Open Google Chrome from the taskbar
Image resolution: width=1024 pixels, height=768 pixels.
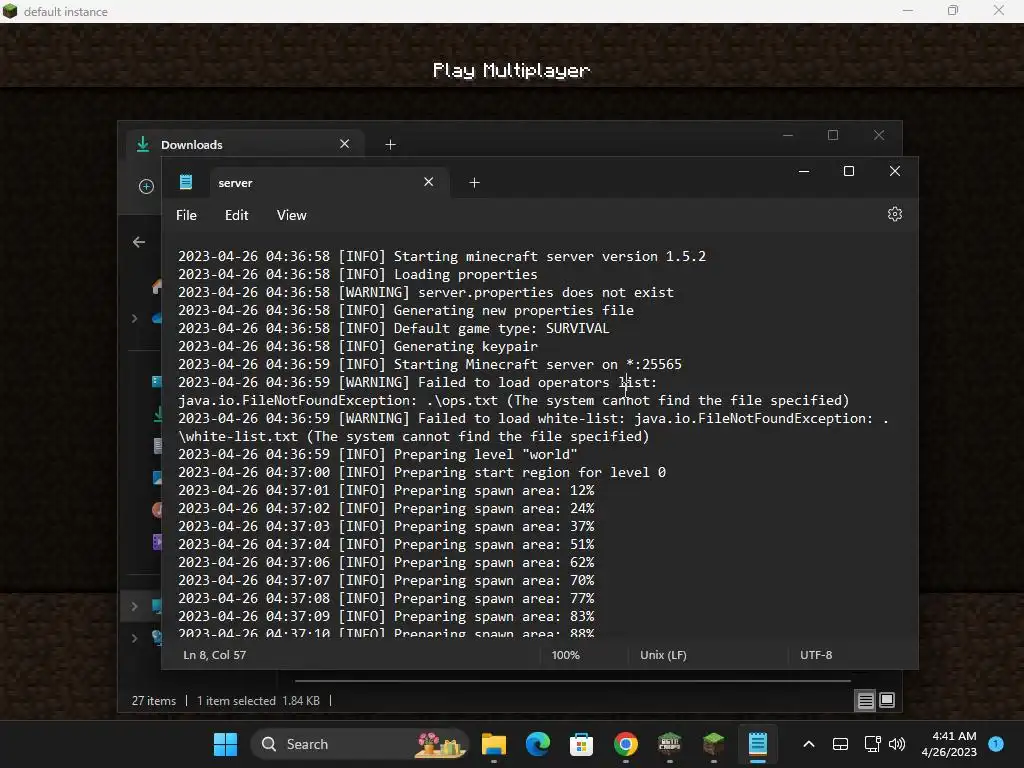(626, 744)
